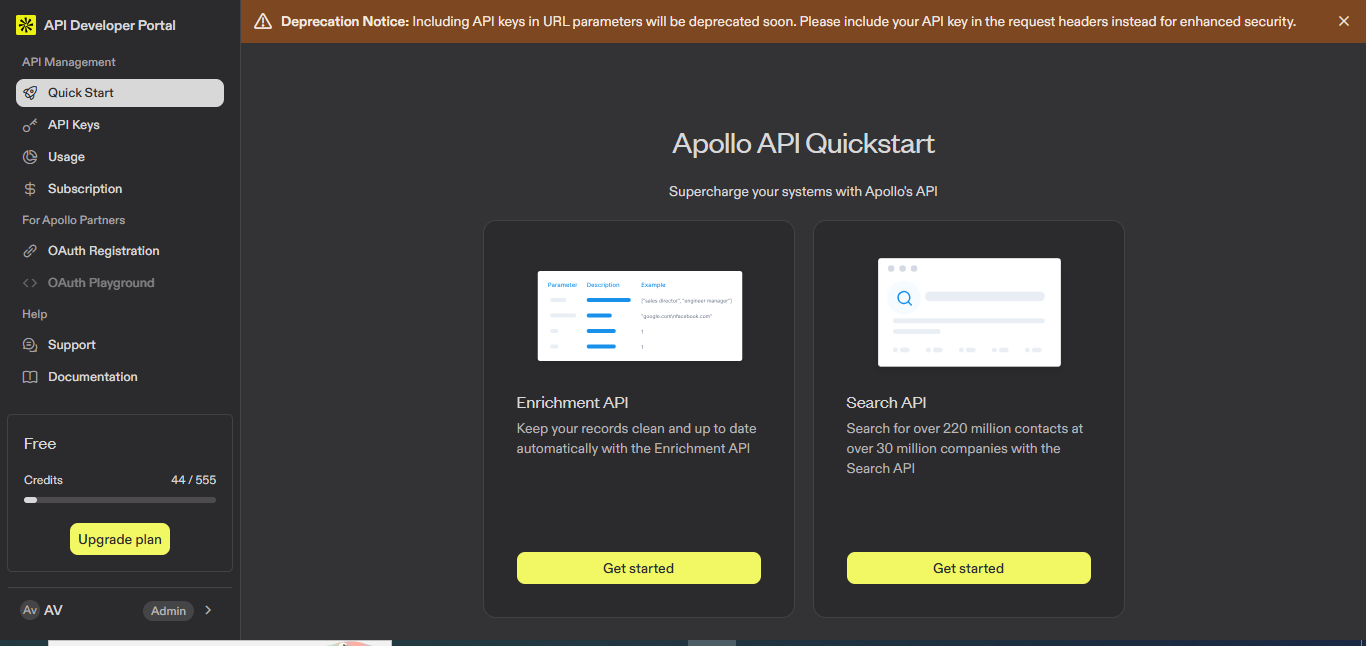
Task: Click the API Management section label
Action: pyautogui.click(x=69, y=62)
